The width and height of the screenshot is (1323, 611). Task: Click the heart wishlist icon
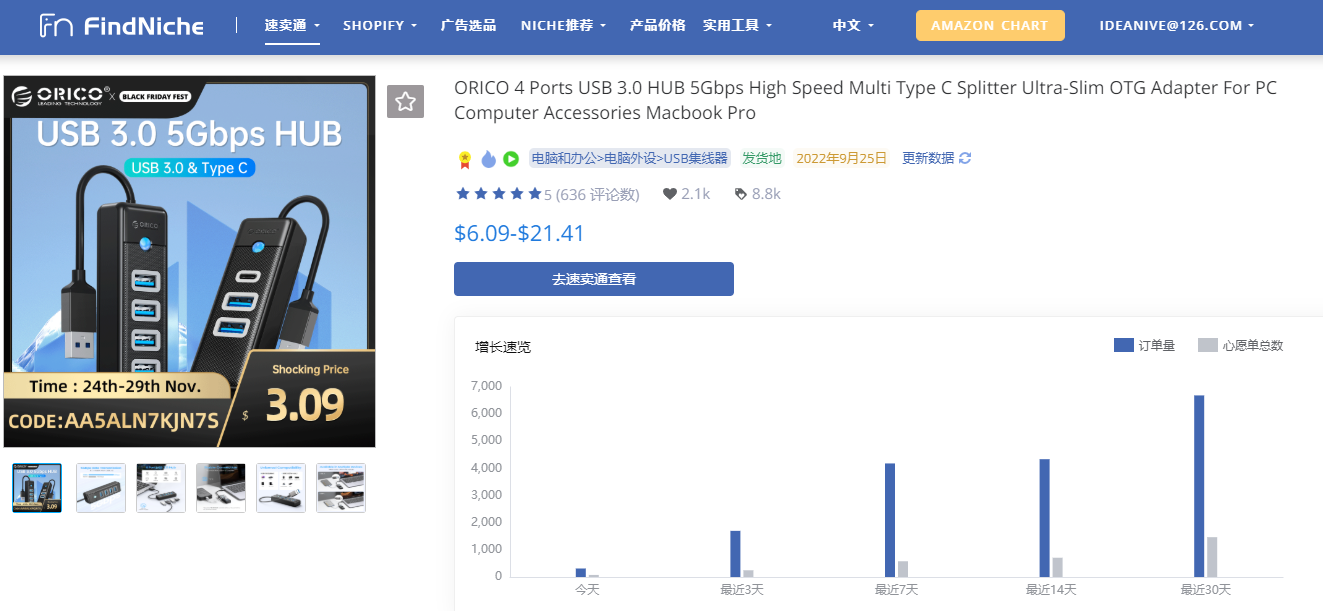(670, 194)
